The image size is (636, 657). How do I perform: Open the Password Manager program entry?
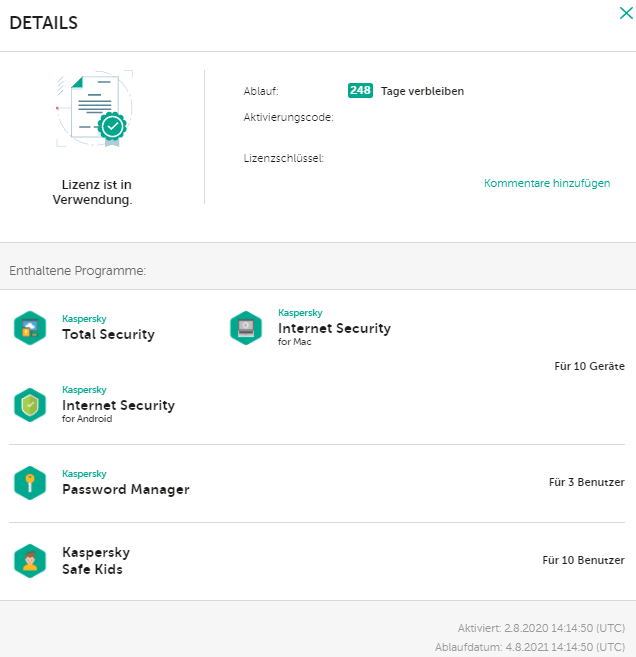(125, 489)
